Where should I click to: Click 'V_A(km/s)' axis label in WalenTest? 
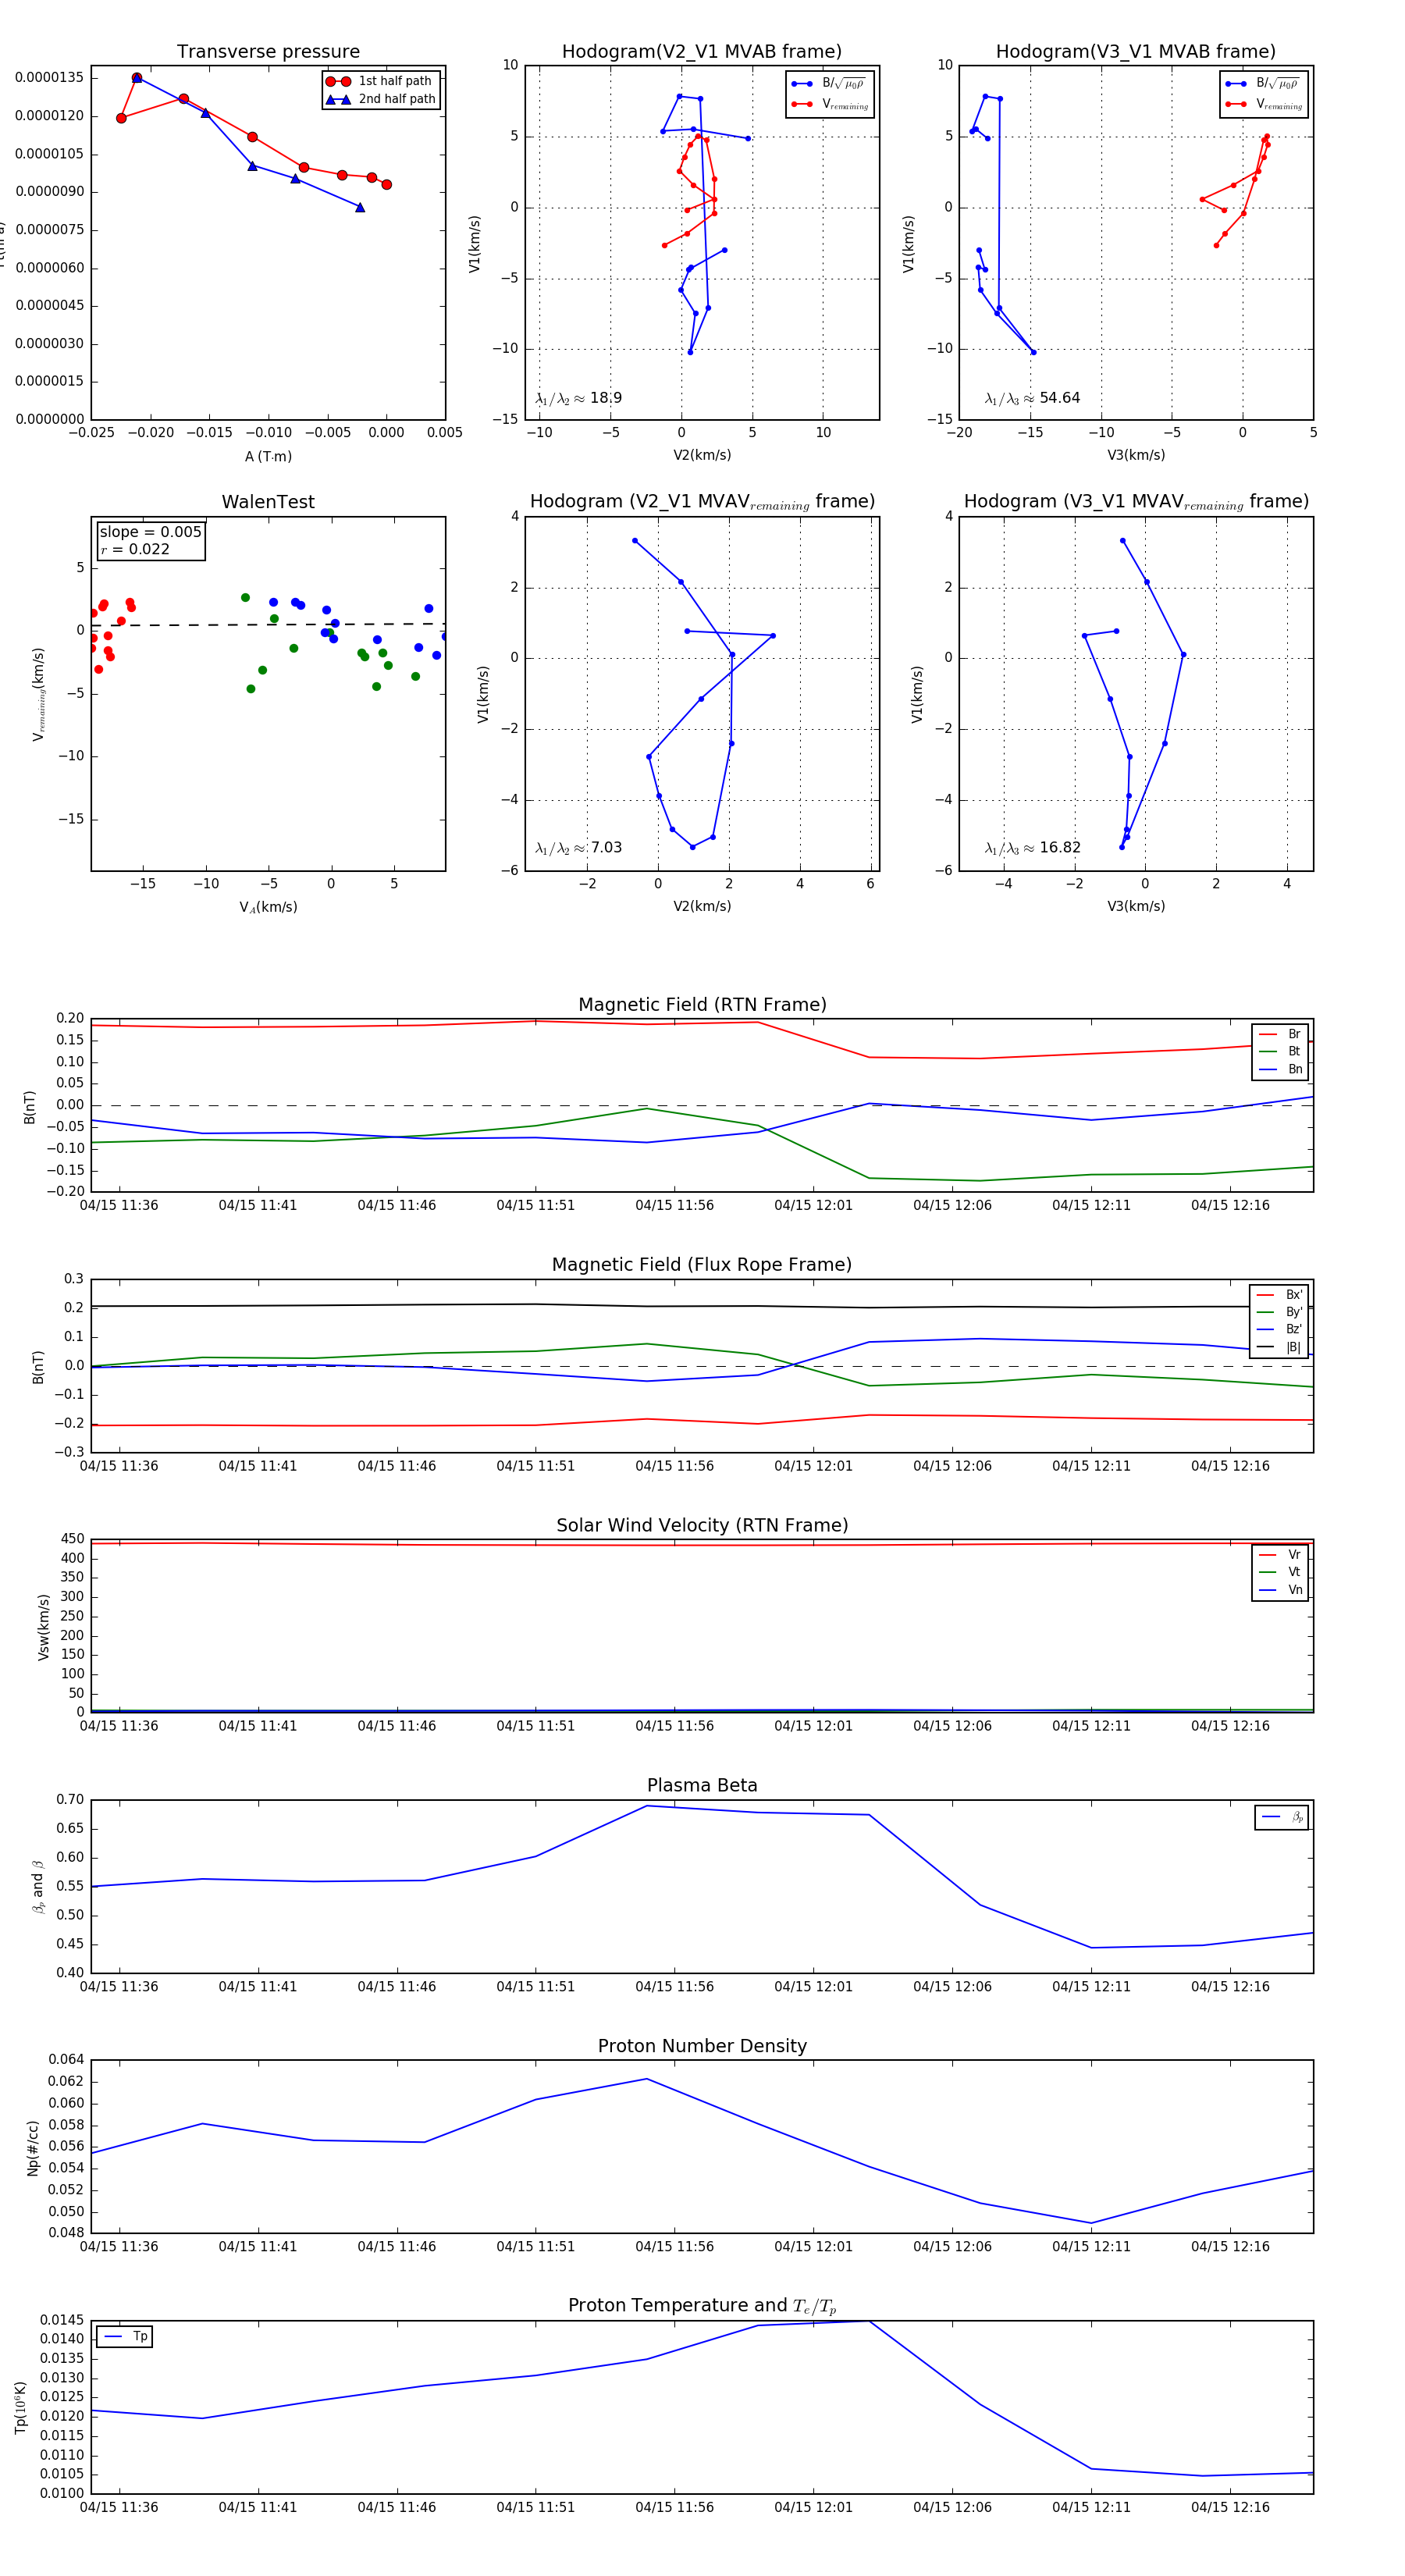tap(268, 907)
